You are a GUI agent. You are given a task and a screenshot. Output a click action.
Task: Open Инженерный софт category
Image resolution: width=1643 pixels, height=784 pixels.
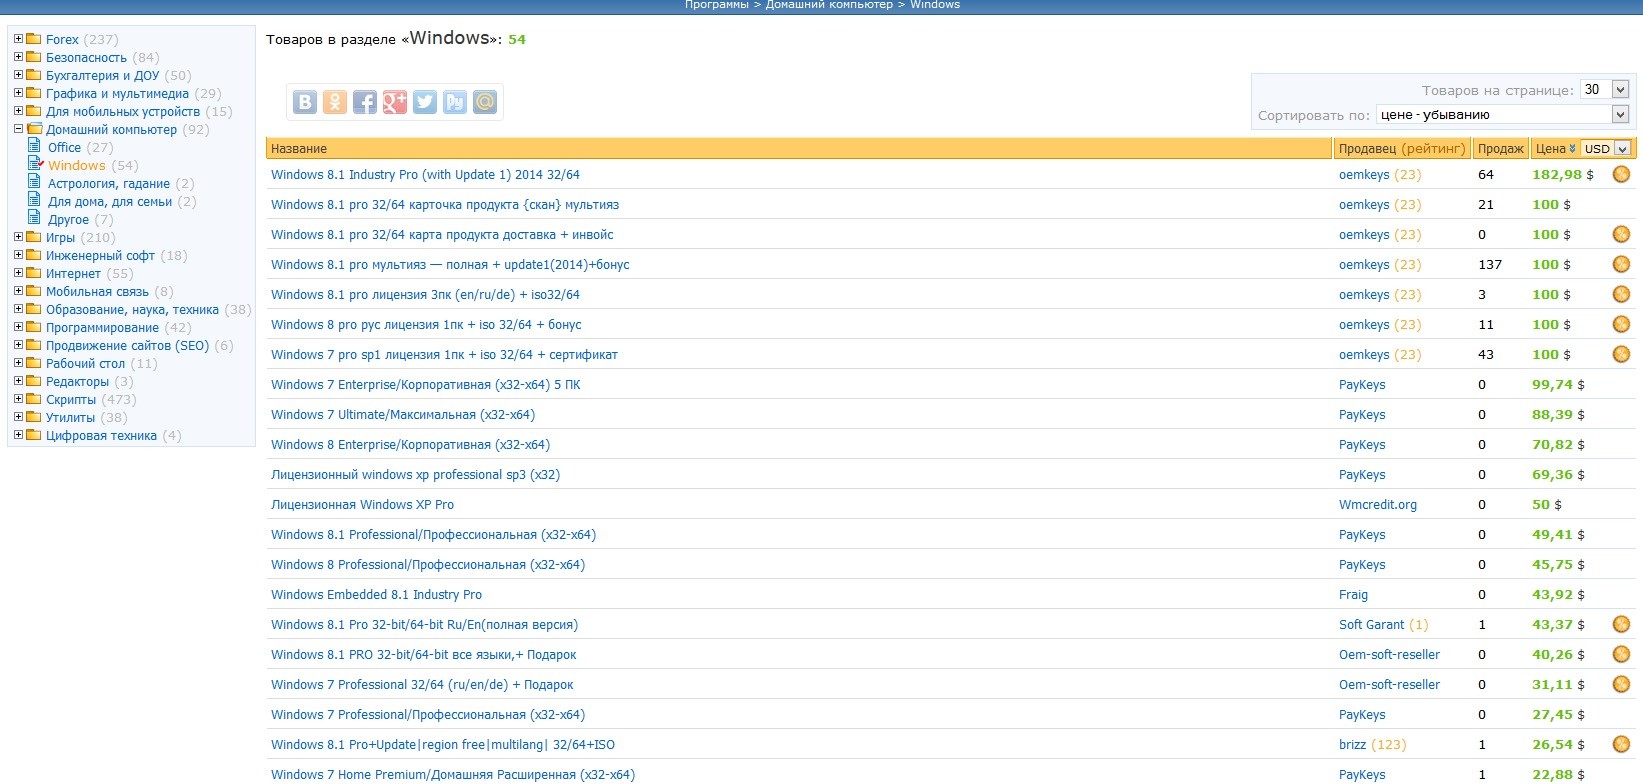[x=100, y=255]
